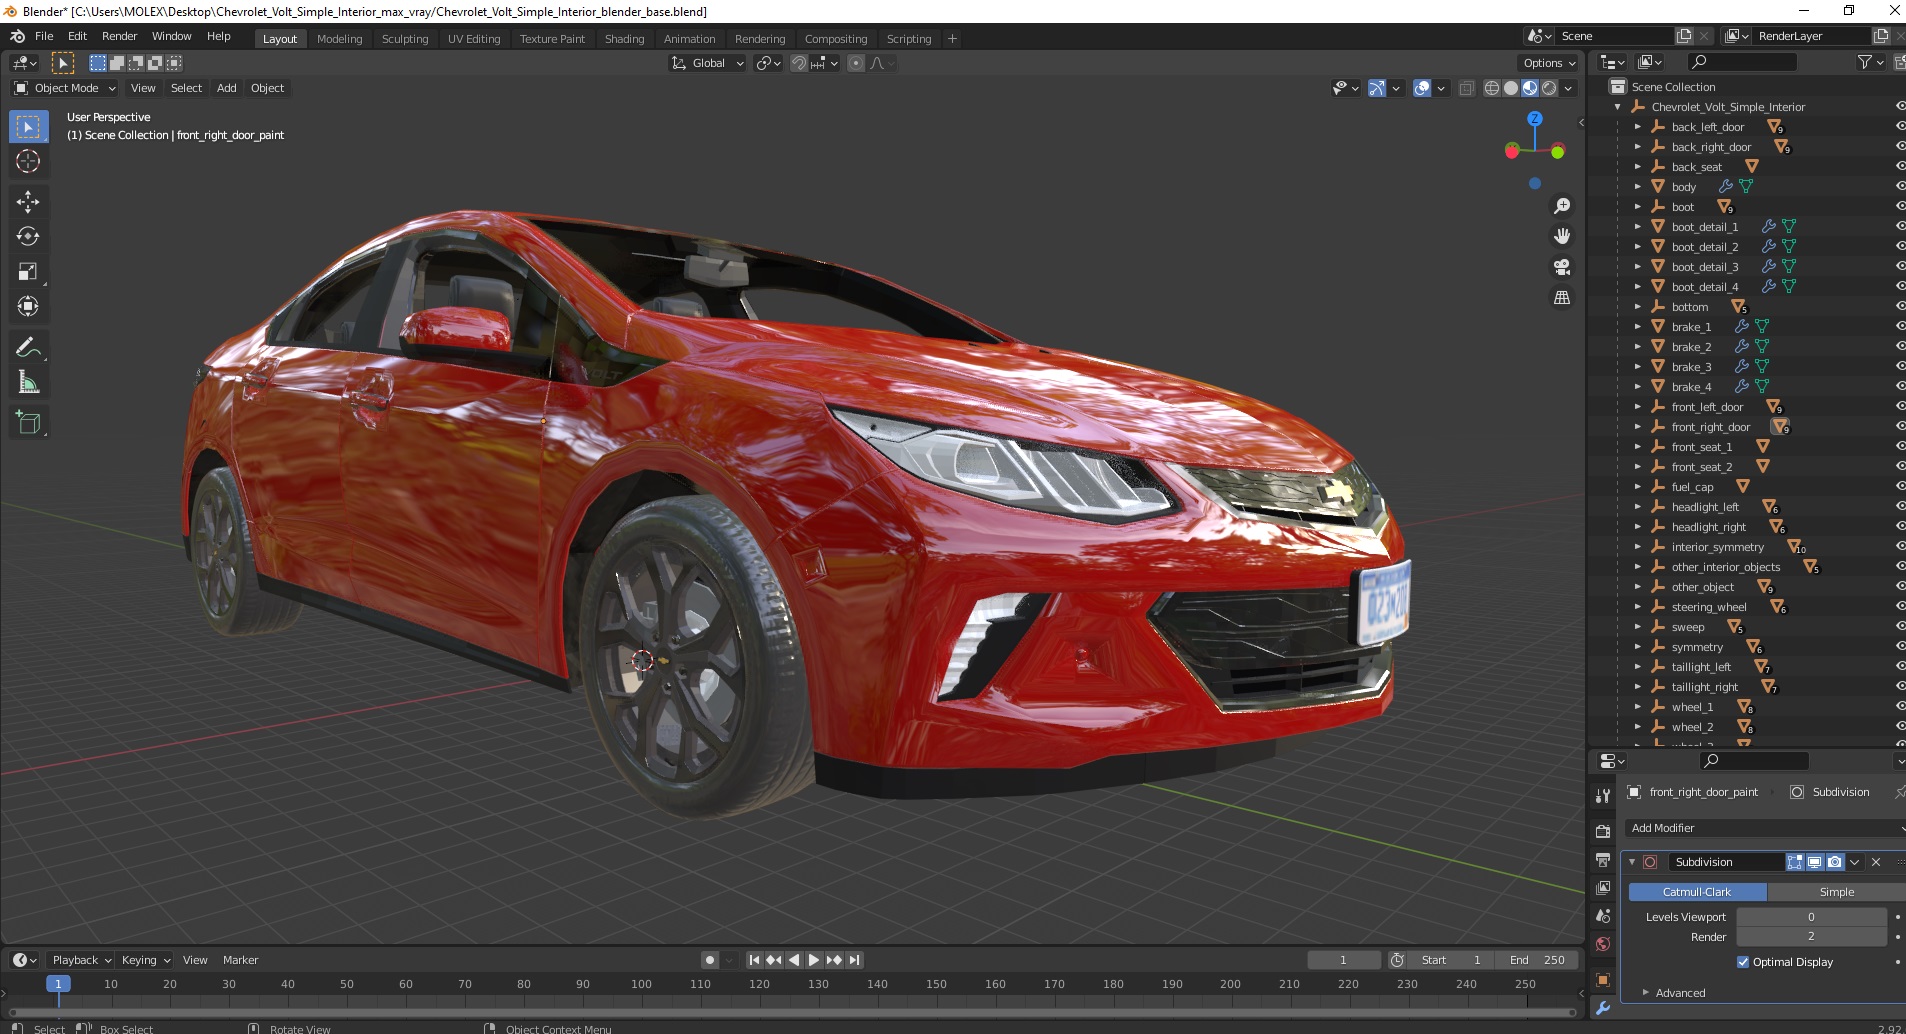Activate the Move tool
This screenshot has height=1034, width=1906.
(x=28, y=202)
